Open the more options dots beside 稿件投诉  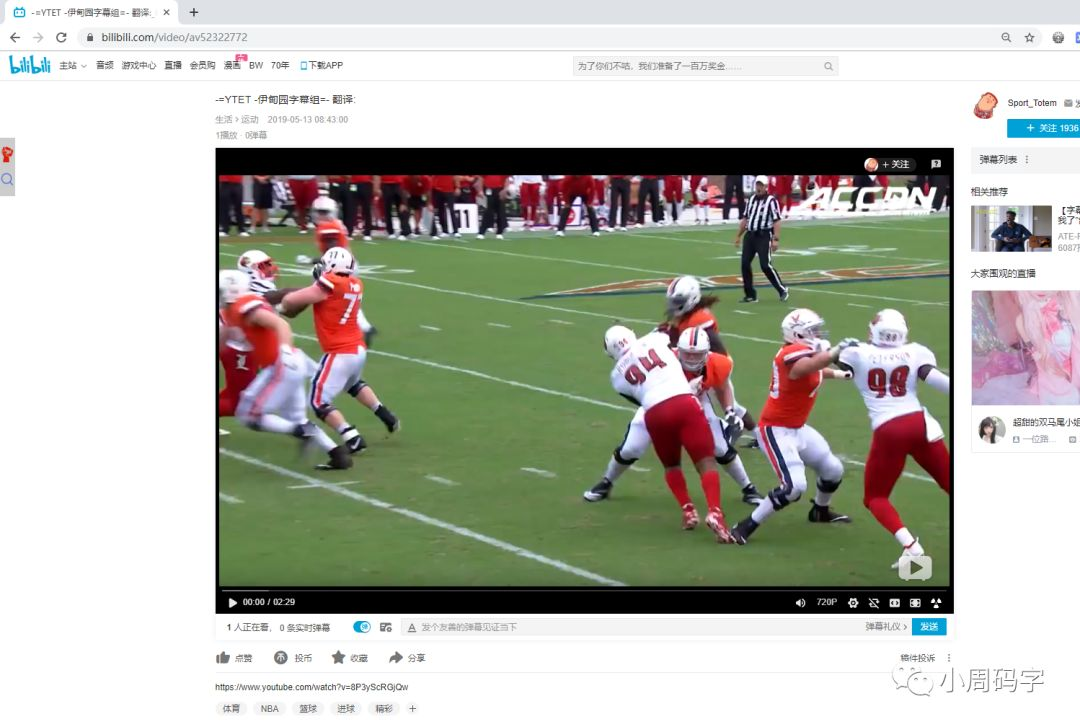(948, 658)
